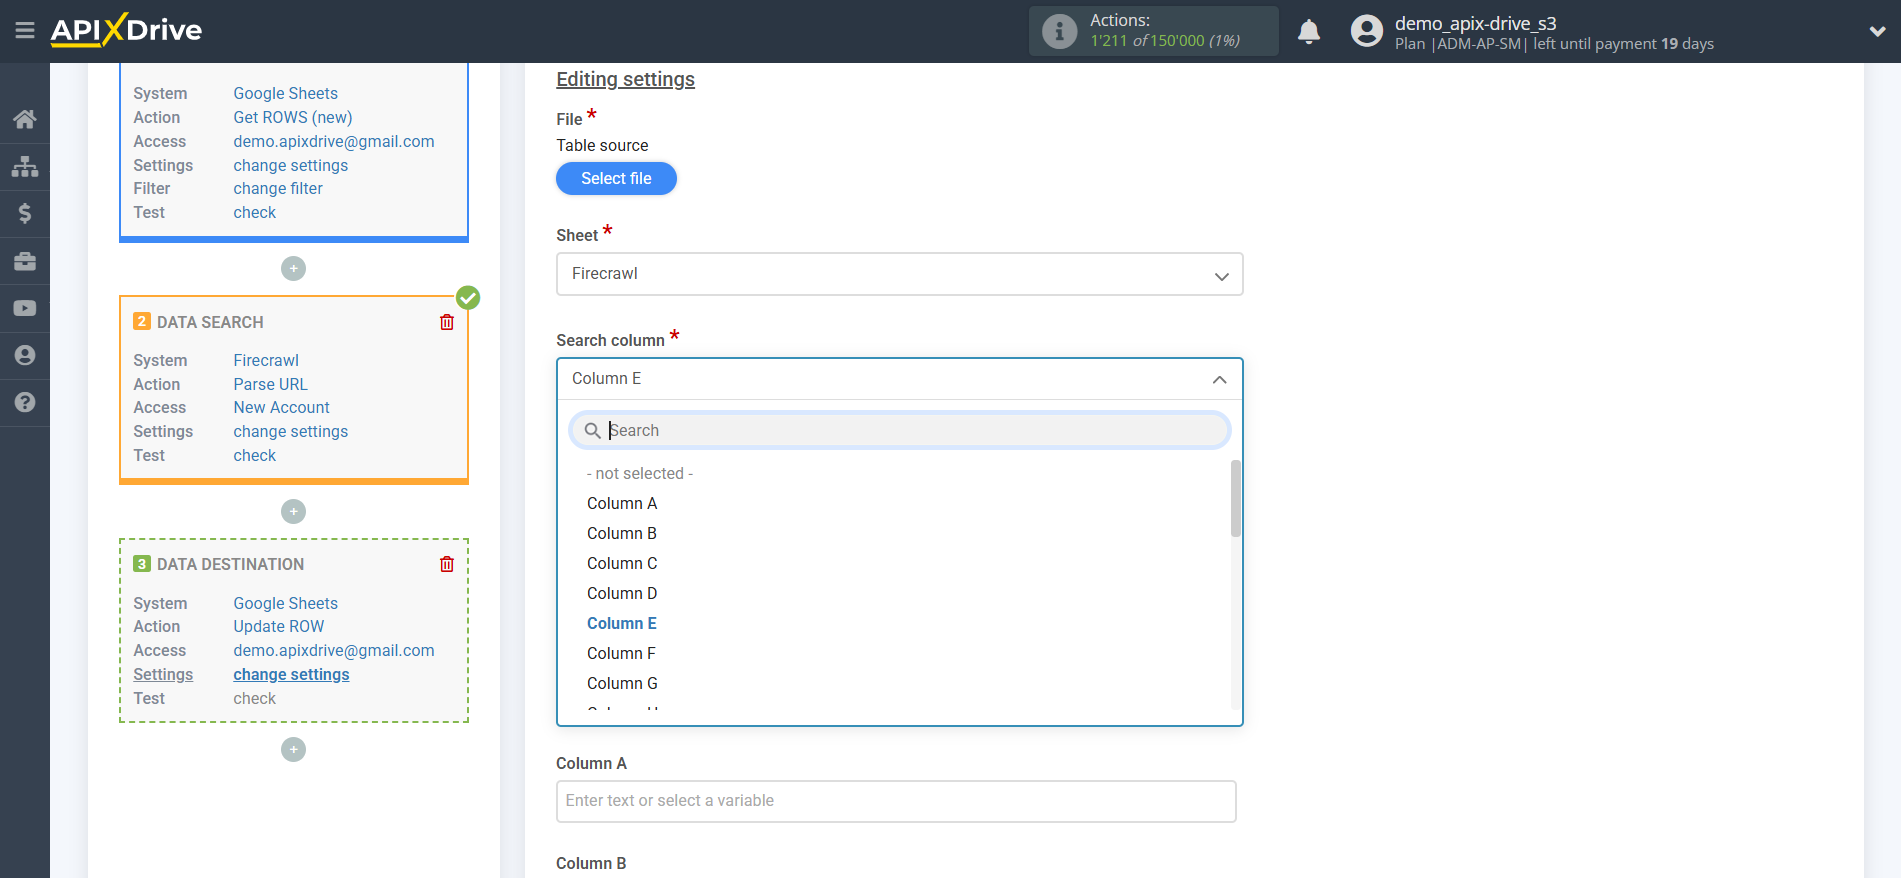Viewport: 1901px width, 878px height.
Task: Click the Update ROW action link
Action: (279, 626)
